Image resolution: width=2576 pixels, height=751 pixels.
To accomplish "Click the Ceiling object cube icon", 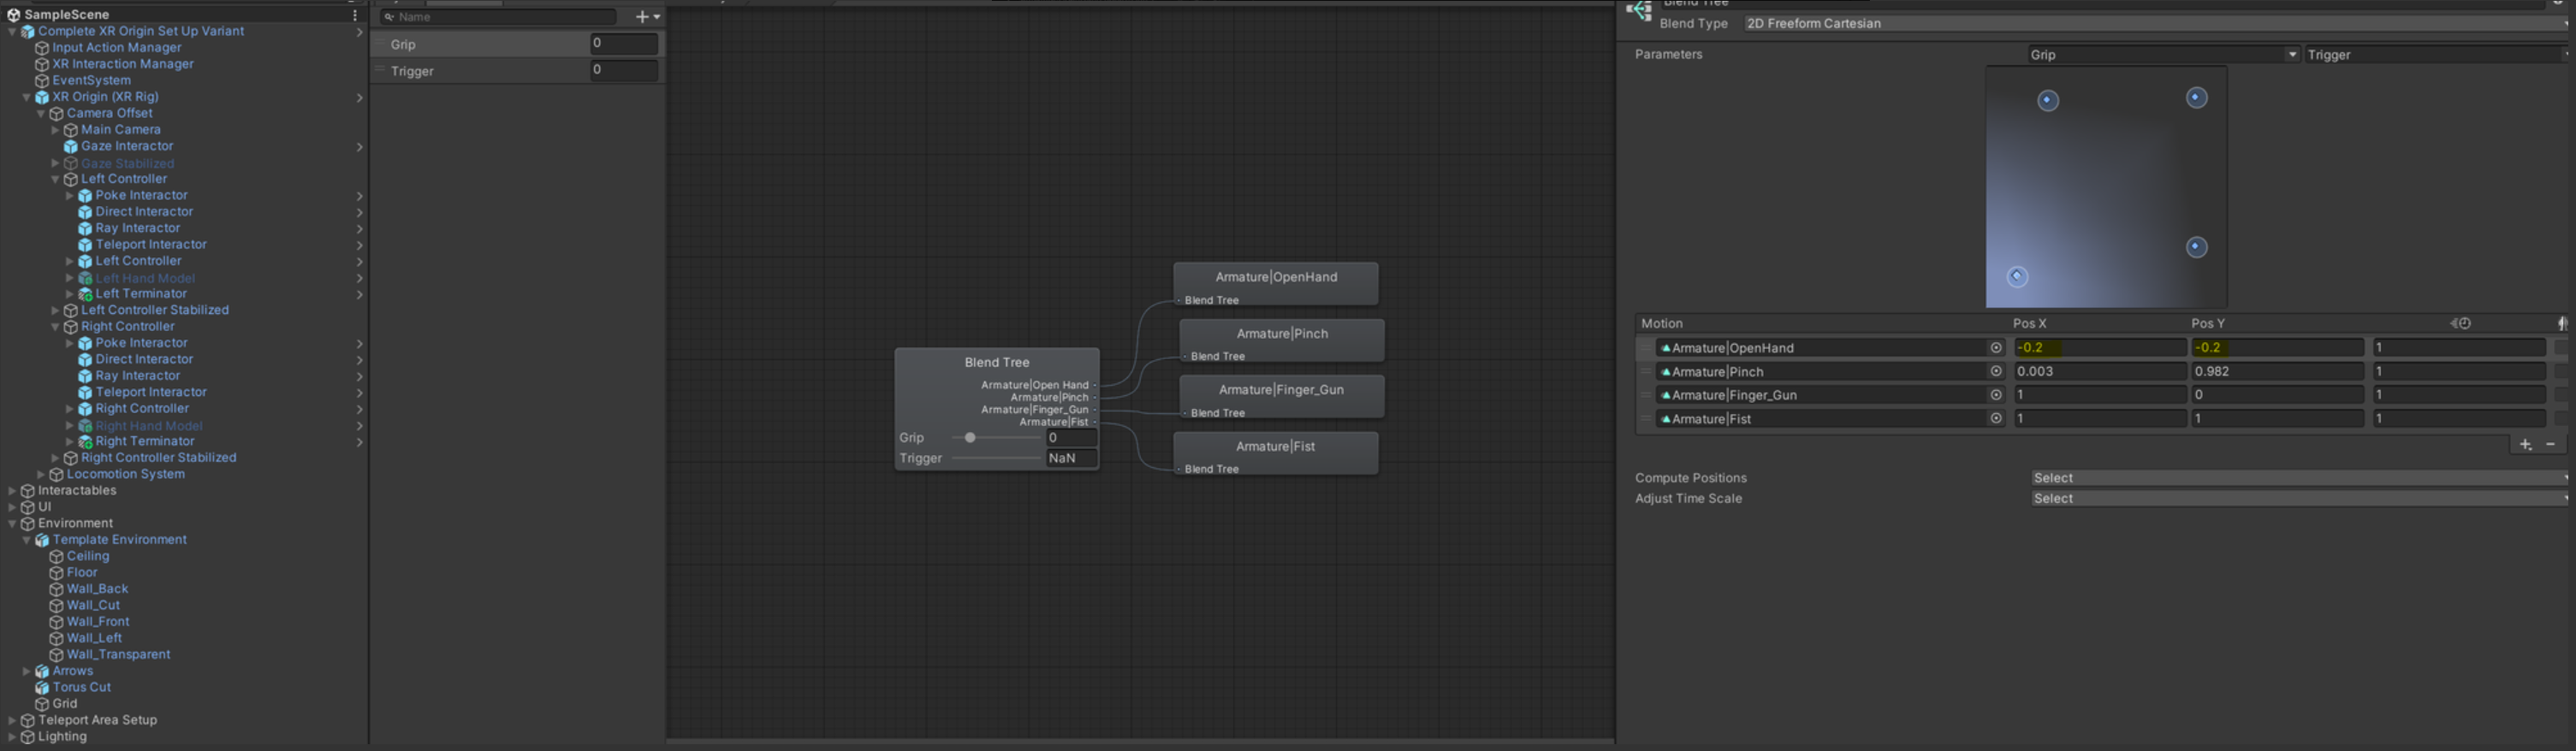I will [56, 557].
